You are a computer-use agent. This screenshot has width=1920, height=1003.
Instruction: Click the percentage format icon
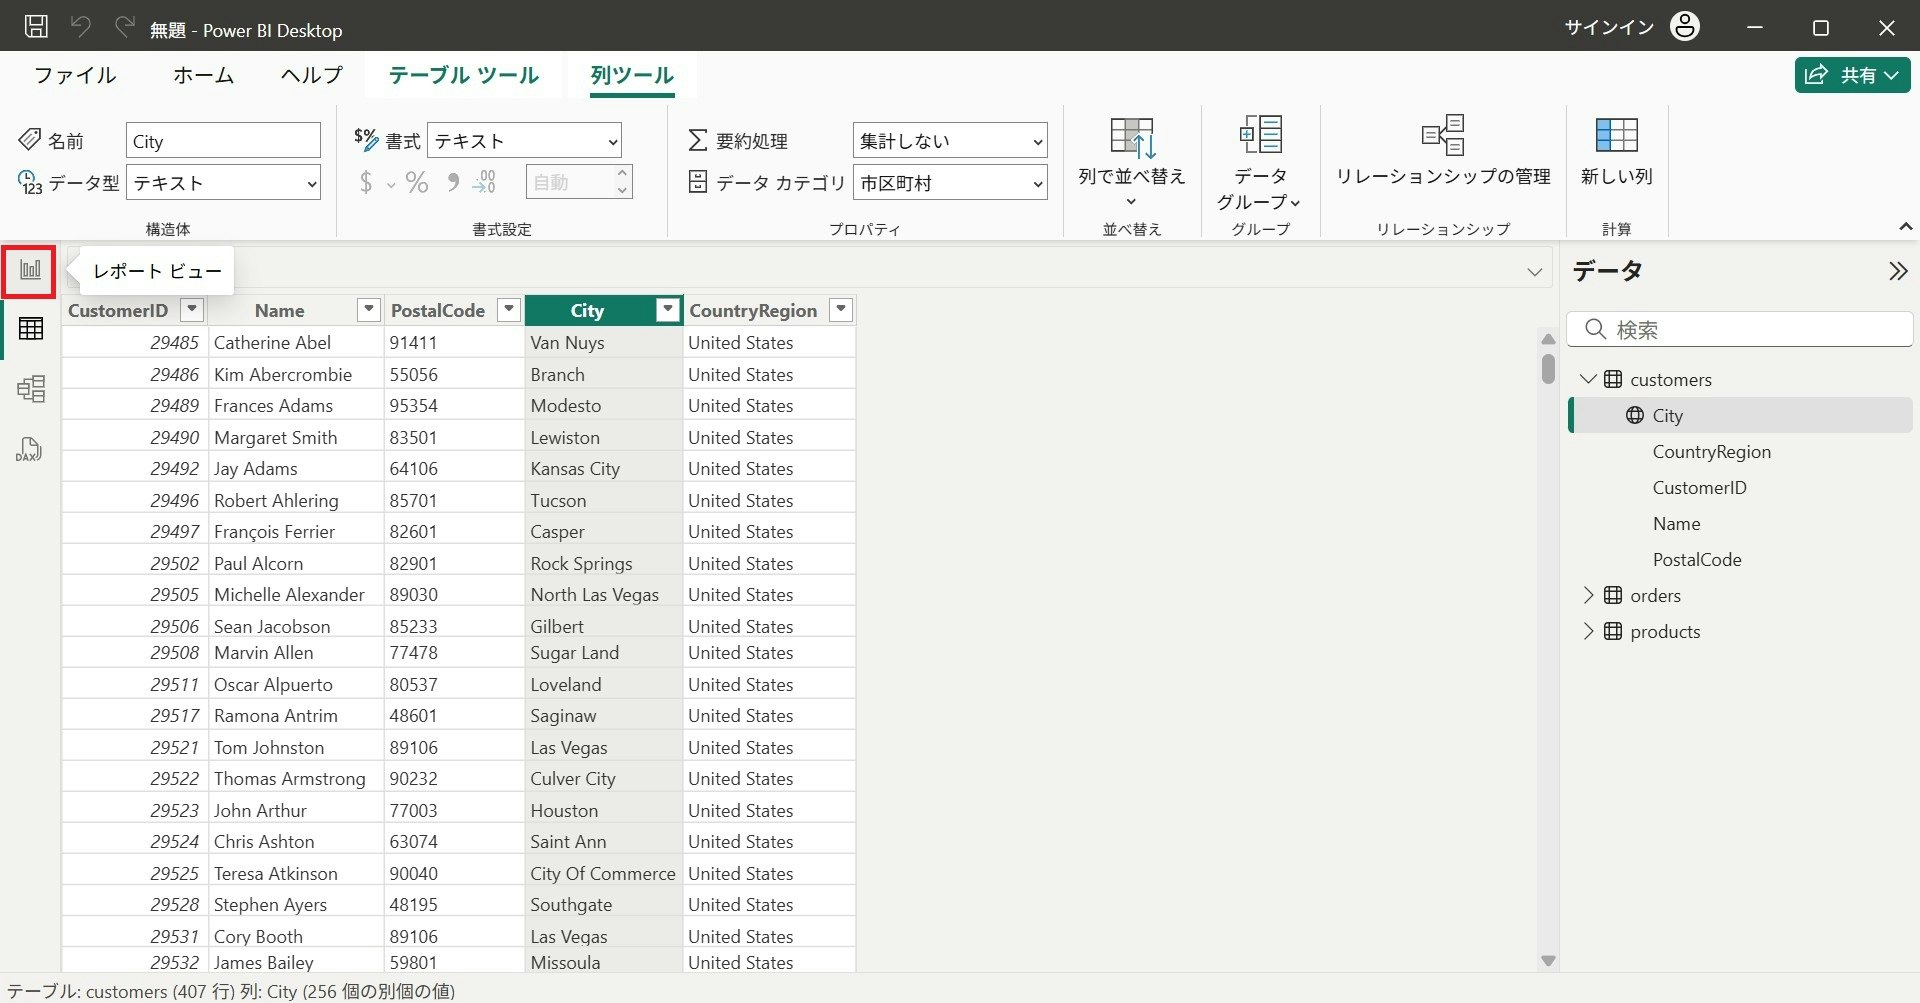tap(417, 182)
